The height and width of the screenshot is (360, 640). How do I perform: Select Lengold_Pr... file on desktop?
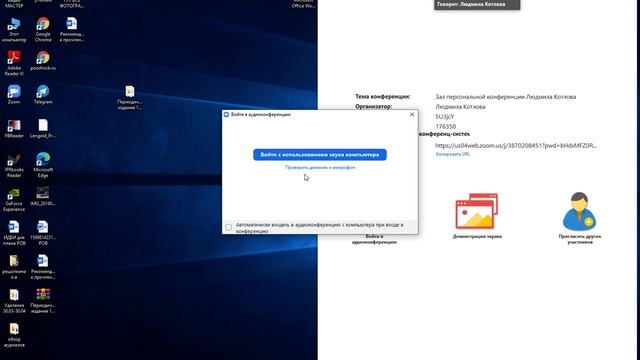(43, 129)
